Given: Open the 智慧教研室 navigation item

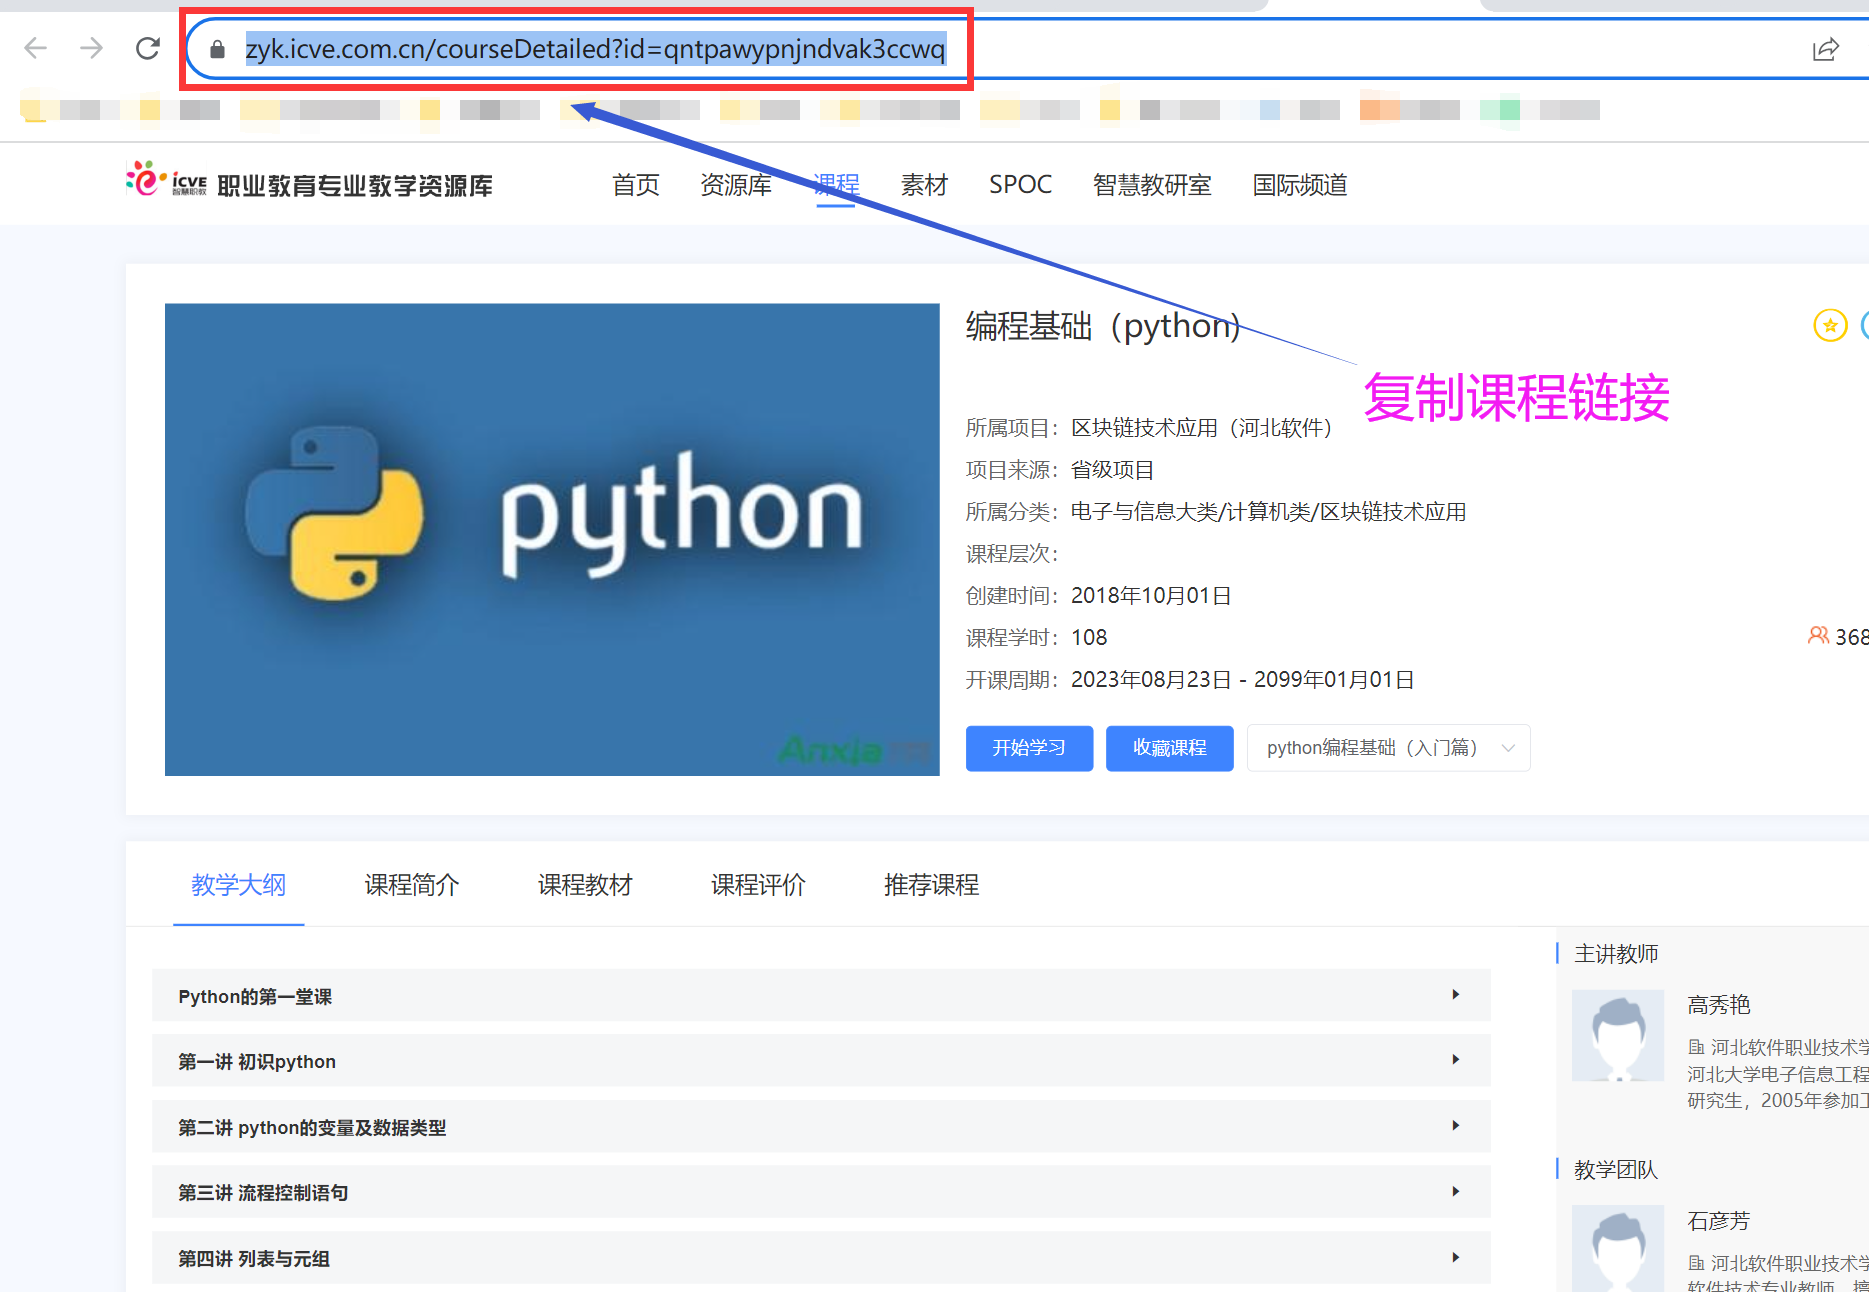Looking at the screenshot, I should pyautogui.click(x=1152, y=185).
